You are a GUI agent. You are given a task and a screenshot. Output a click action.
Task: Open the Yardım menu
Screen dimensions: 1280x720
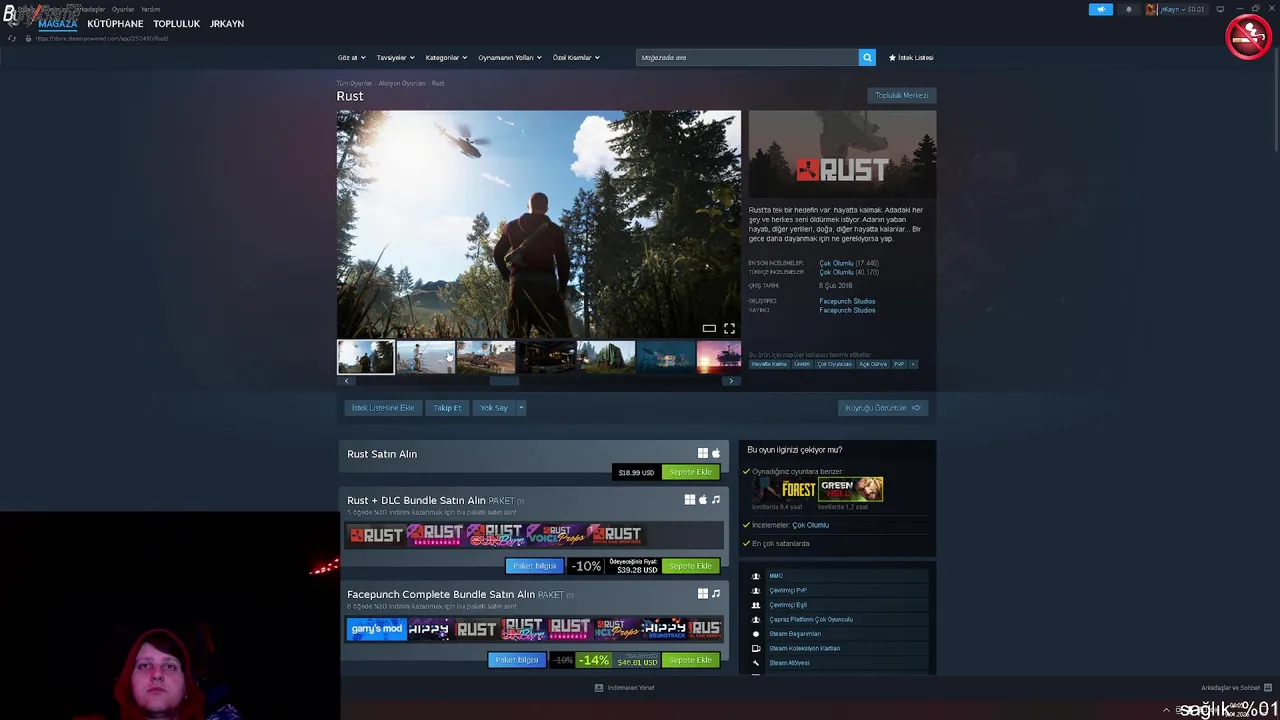150,9
